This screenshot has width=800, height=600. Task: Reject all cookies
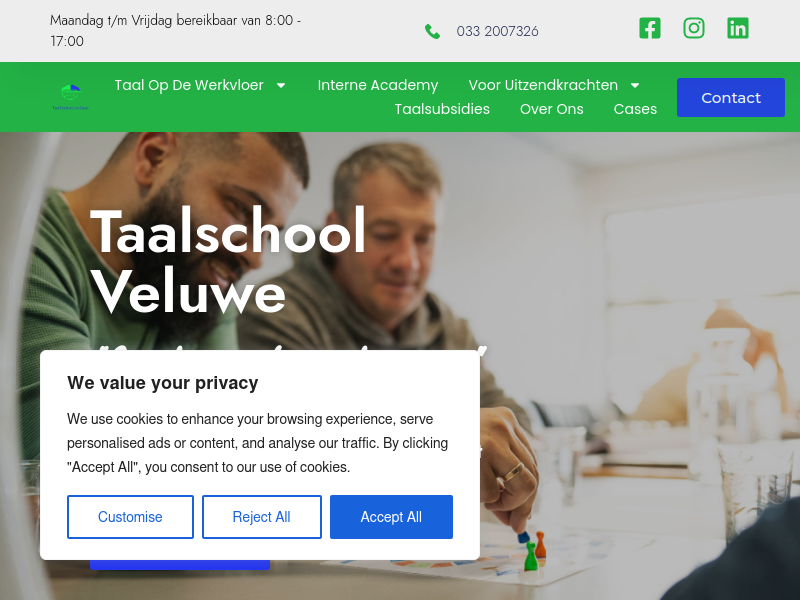click(262, 517)
